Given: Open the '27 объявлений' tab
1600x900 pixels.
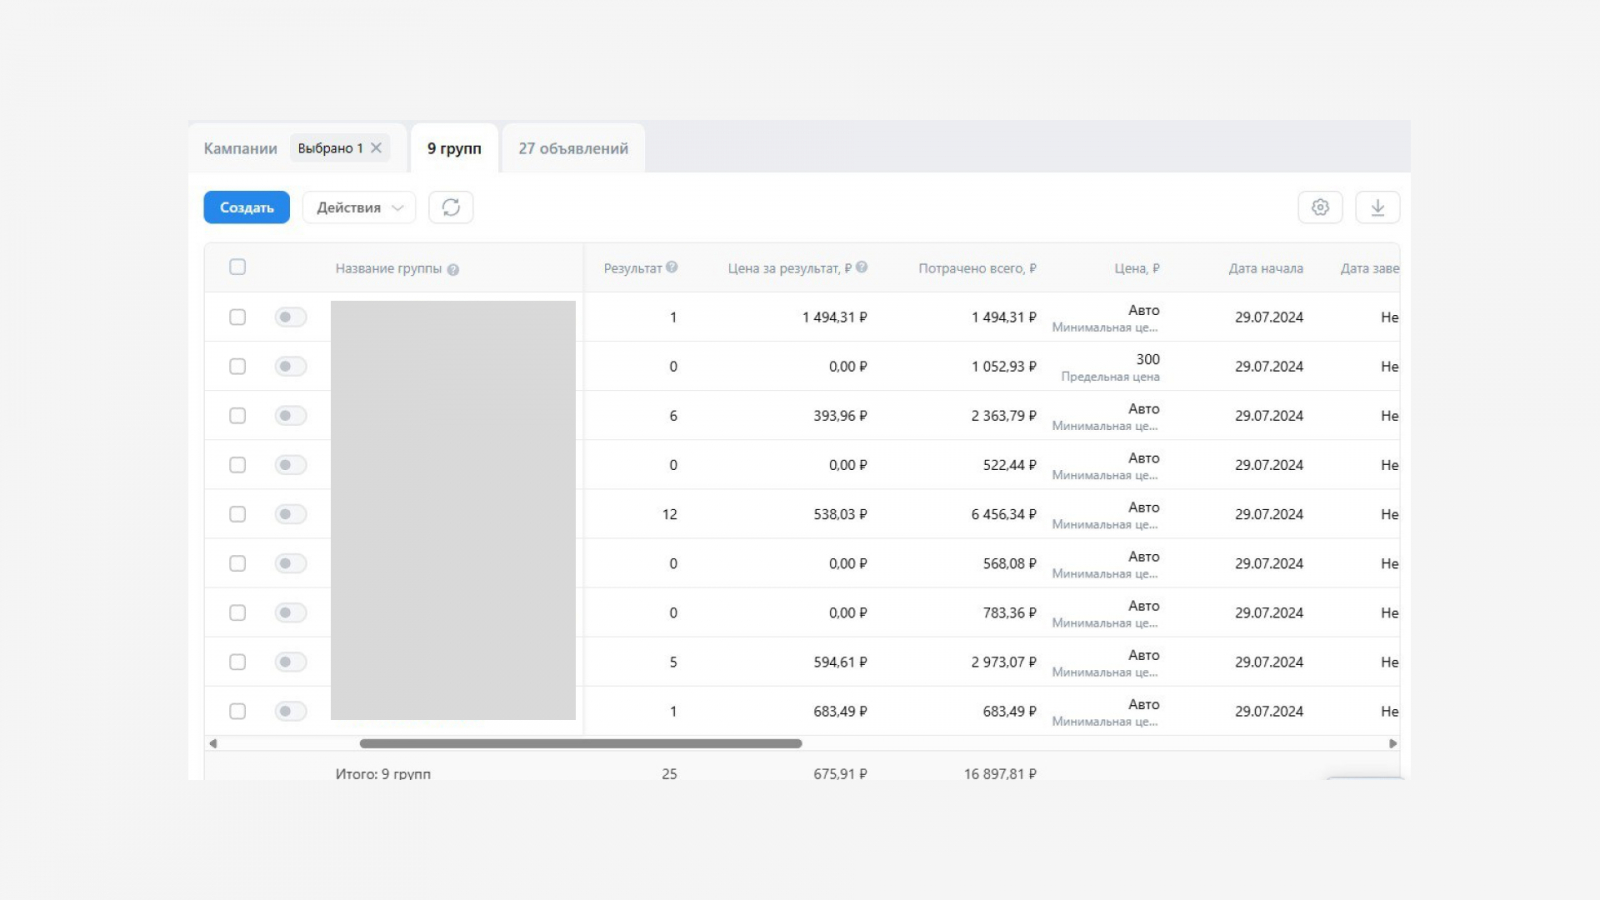Looking at the screenshot, I should click(x=573, y=148).
